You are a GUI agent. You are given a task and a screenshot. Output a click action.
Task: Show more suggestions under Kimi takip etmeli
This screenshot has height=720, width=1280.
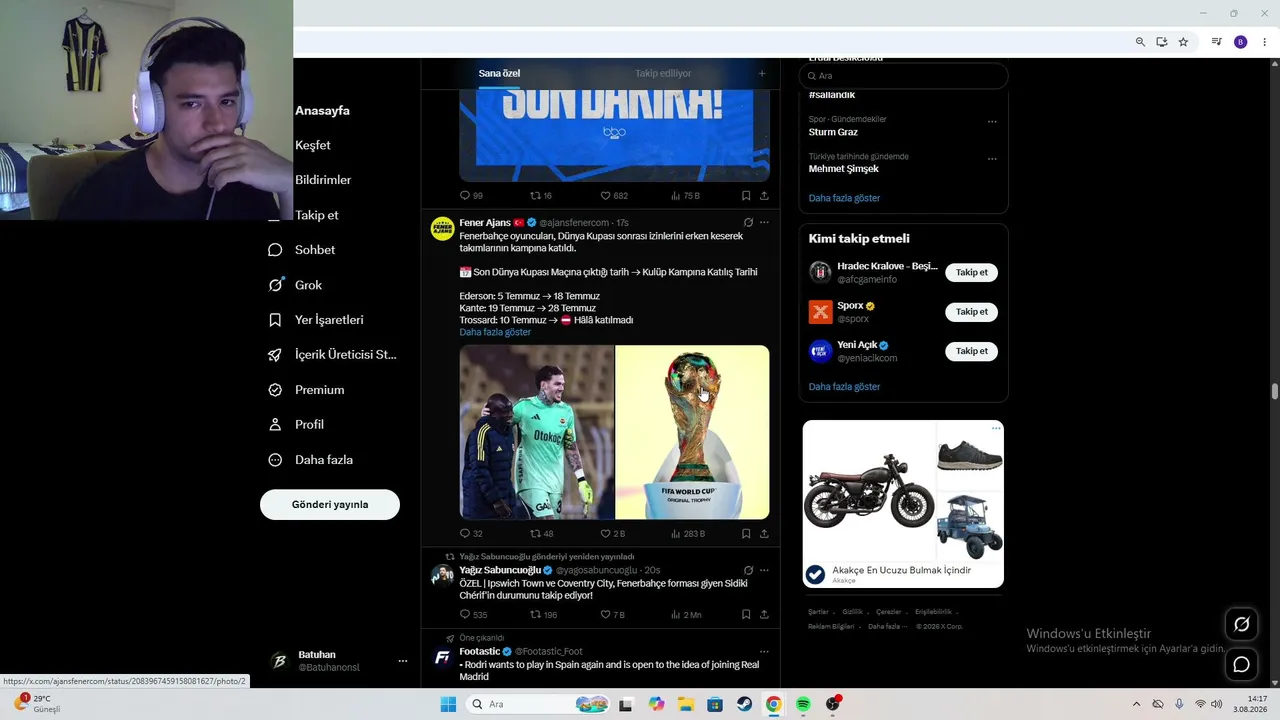coord(844,387)
